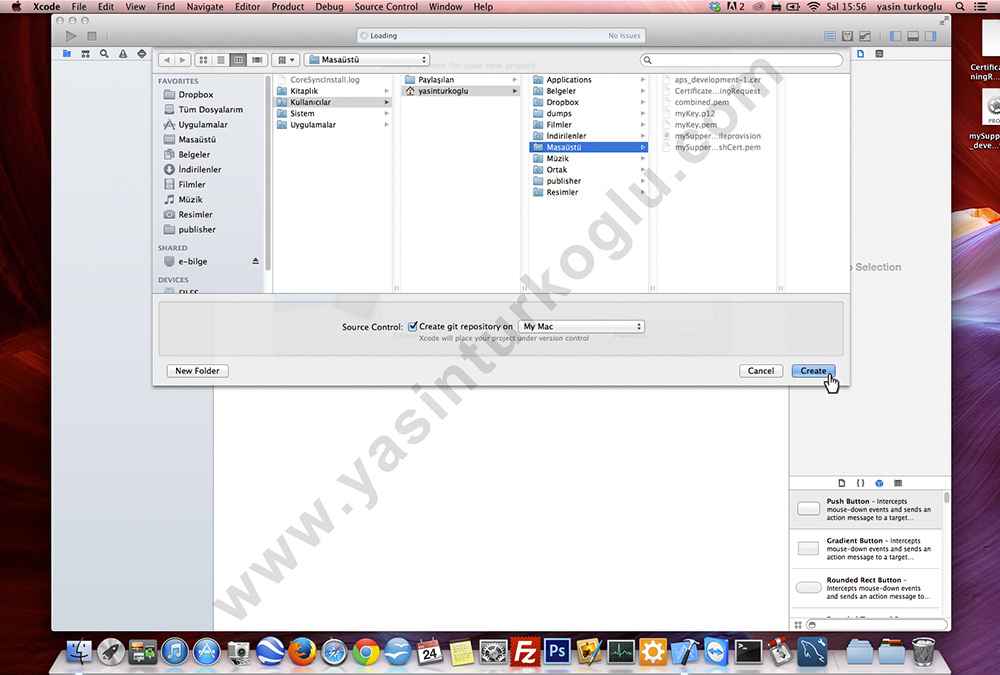
Task: Click the file myKey.p12
Action: 695,114
